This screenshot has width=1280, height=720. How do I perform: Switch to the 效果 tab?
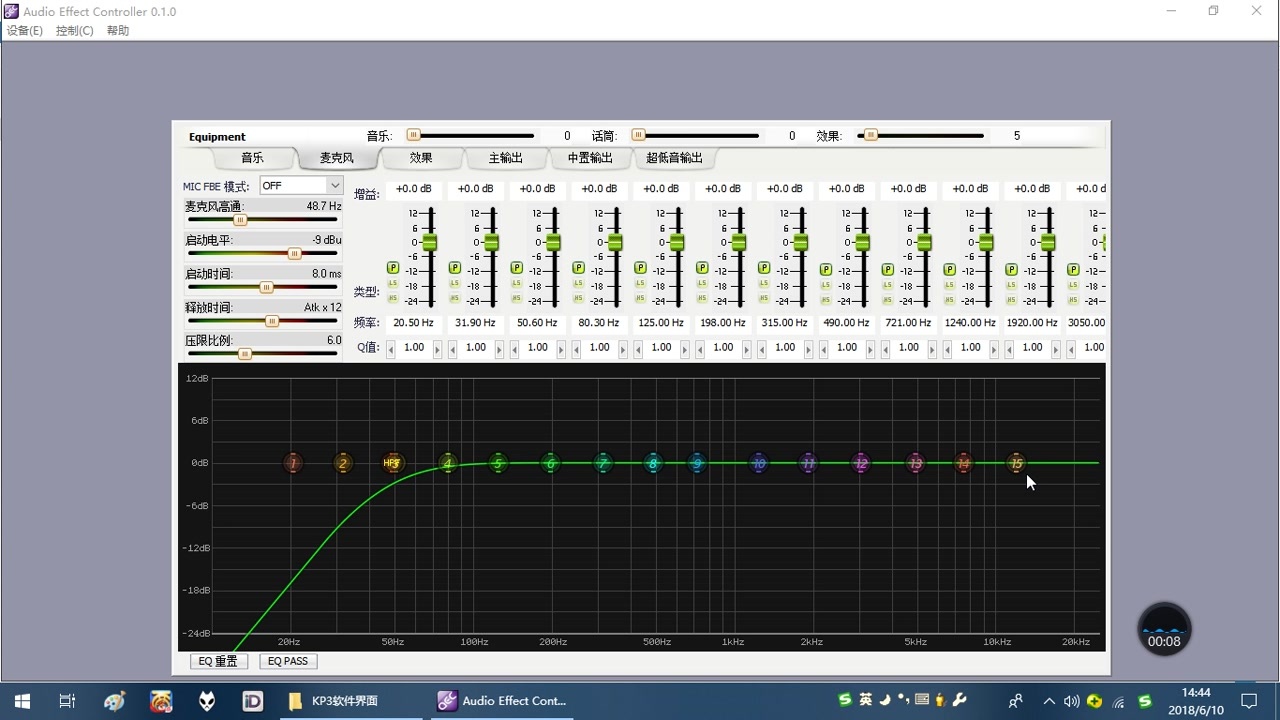[421, 158]
